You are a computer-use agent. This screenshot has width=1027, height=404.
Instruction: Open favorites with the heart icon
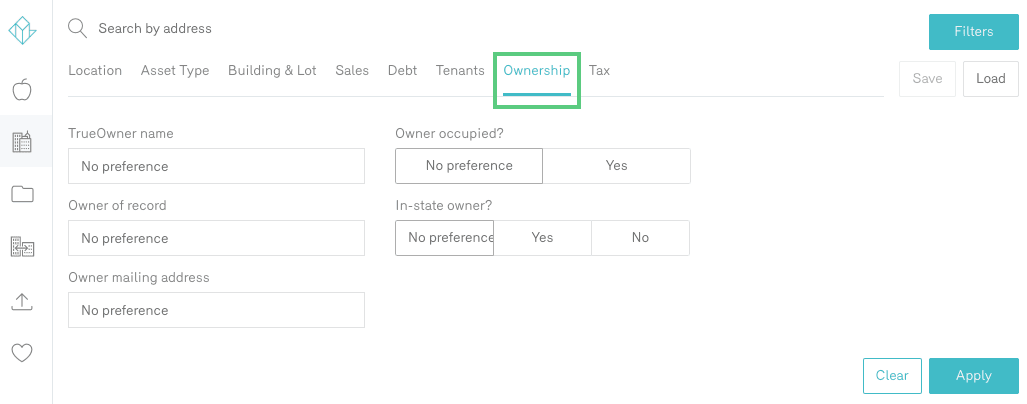pyautogui.click(x=22, y=352)
